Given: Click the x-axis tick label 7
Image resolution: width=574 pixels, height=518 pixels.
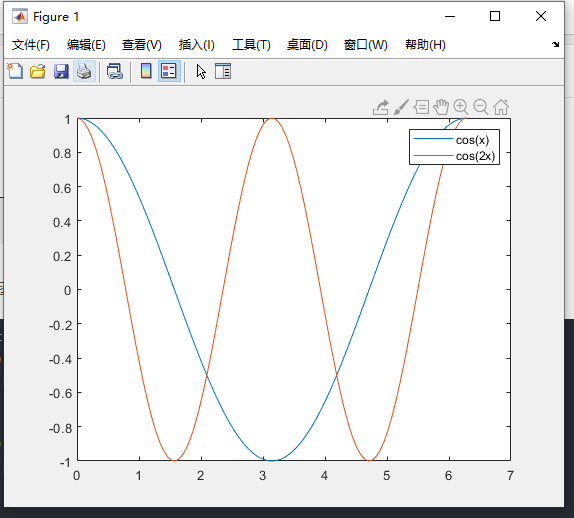Looking at the screenshot, I should tap(510, 476).
